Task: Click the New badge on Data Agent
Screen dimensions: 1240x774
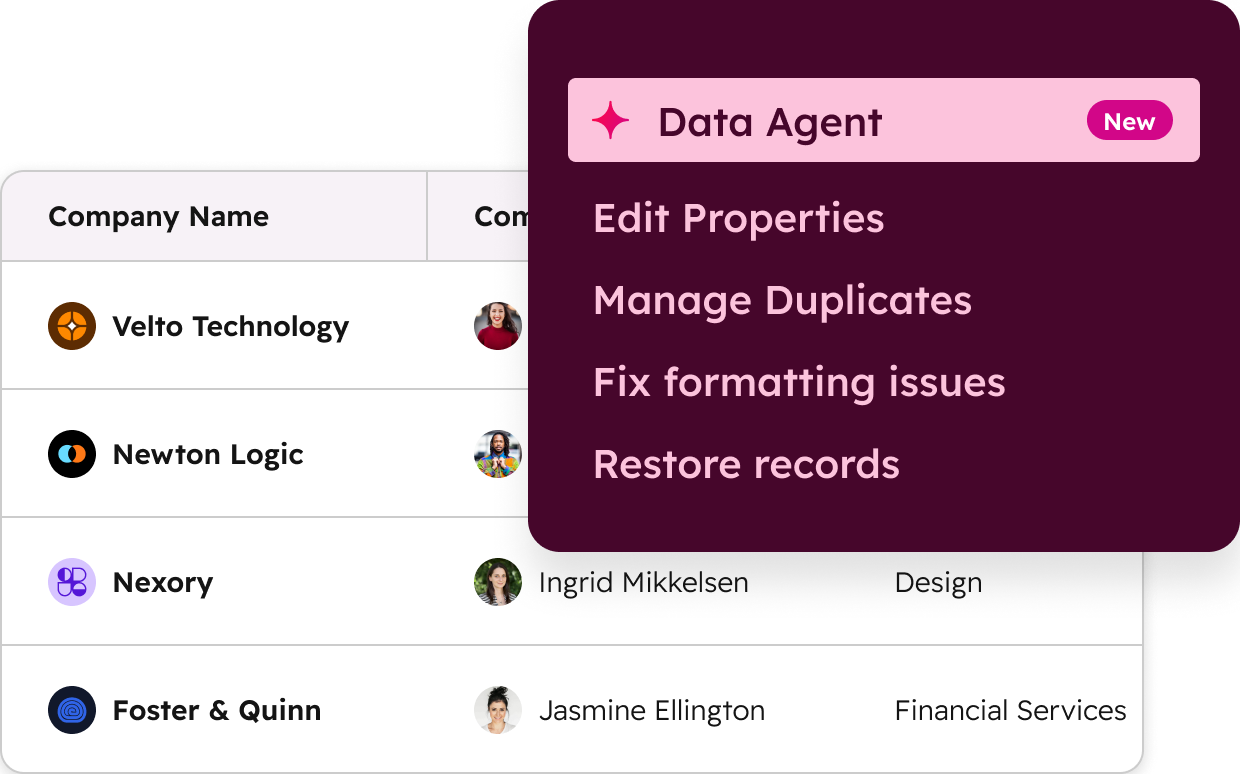Action: point(1129,121)
